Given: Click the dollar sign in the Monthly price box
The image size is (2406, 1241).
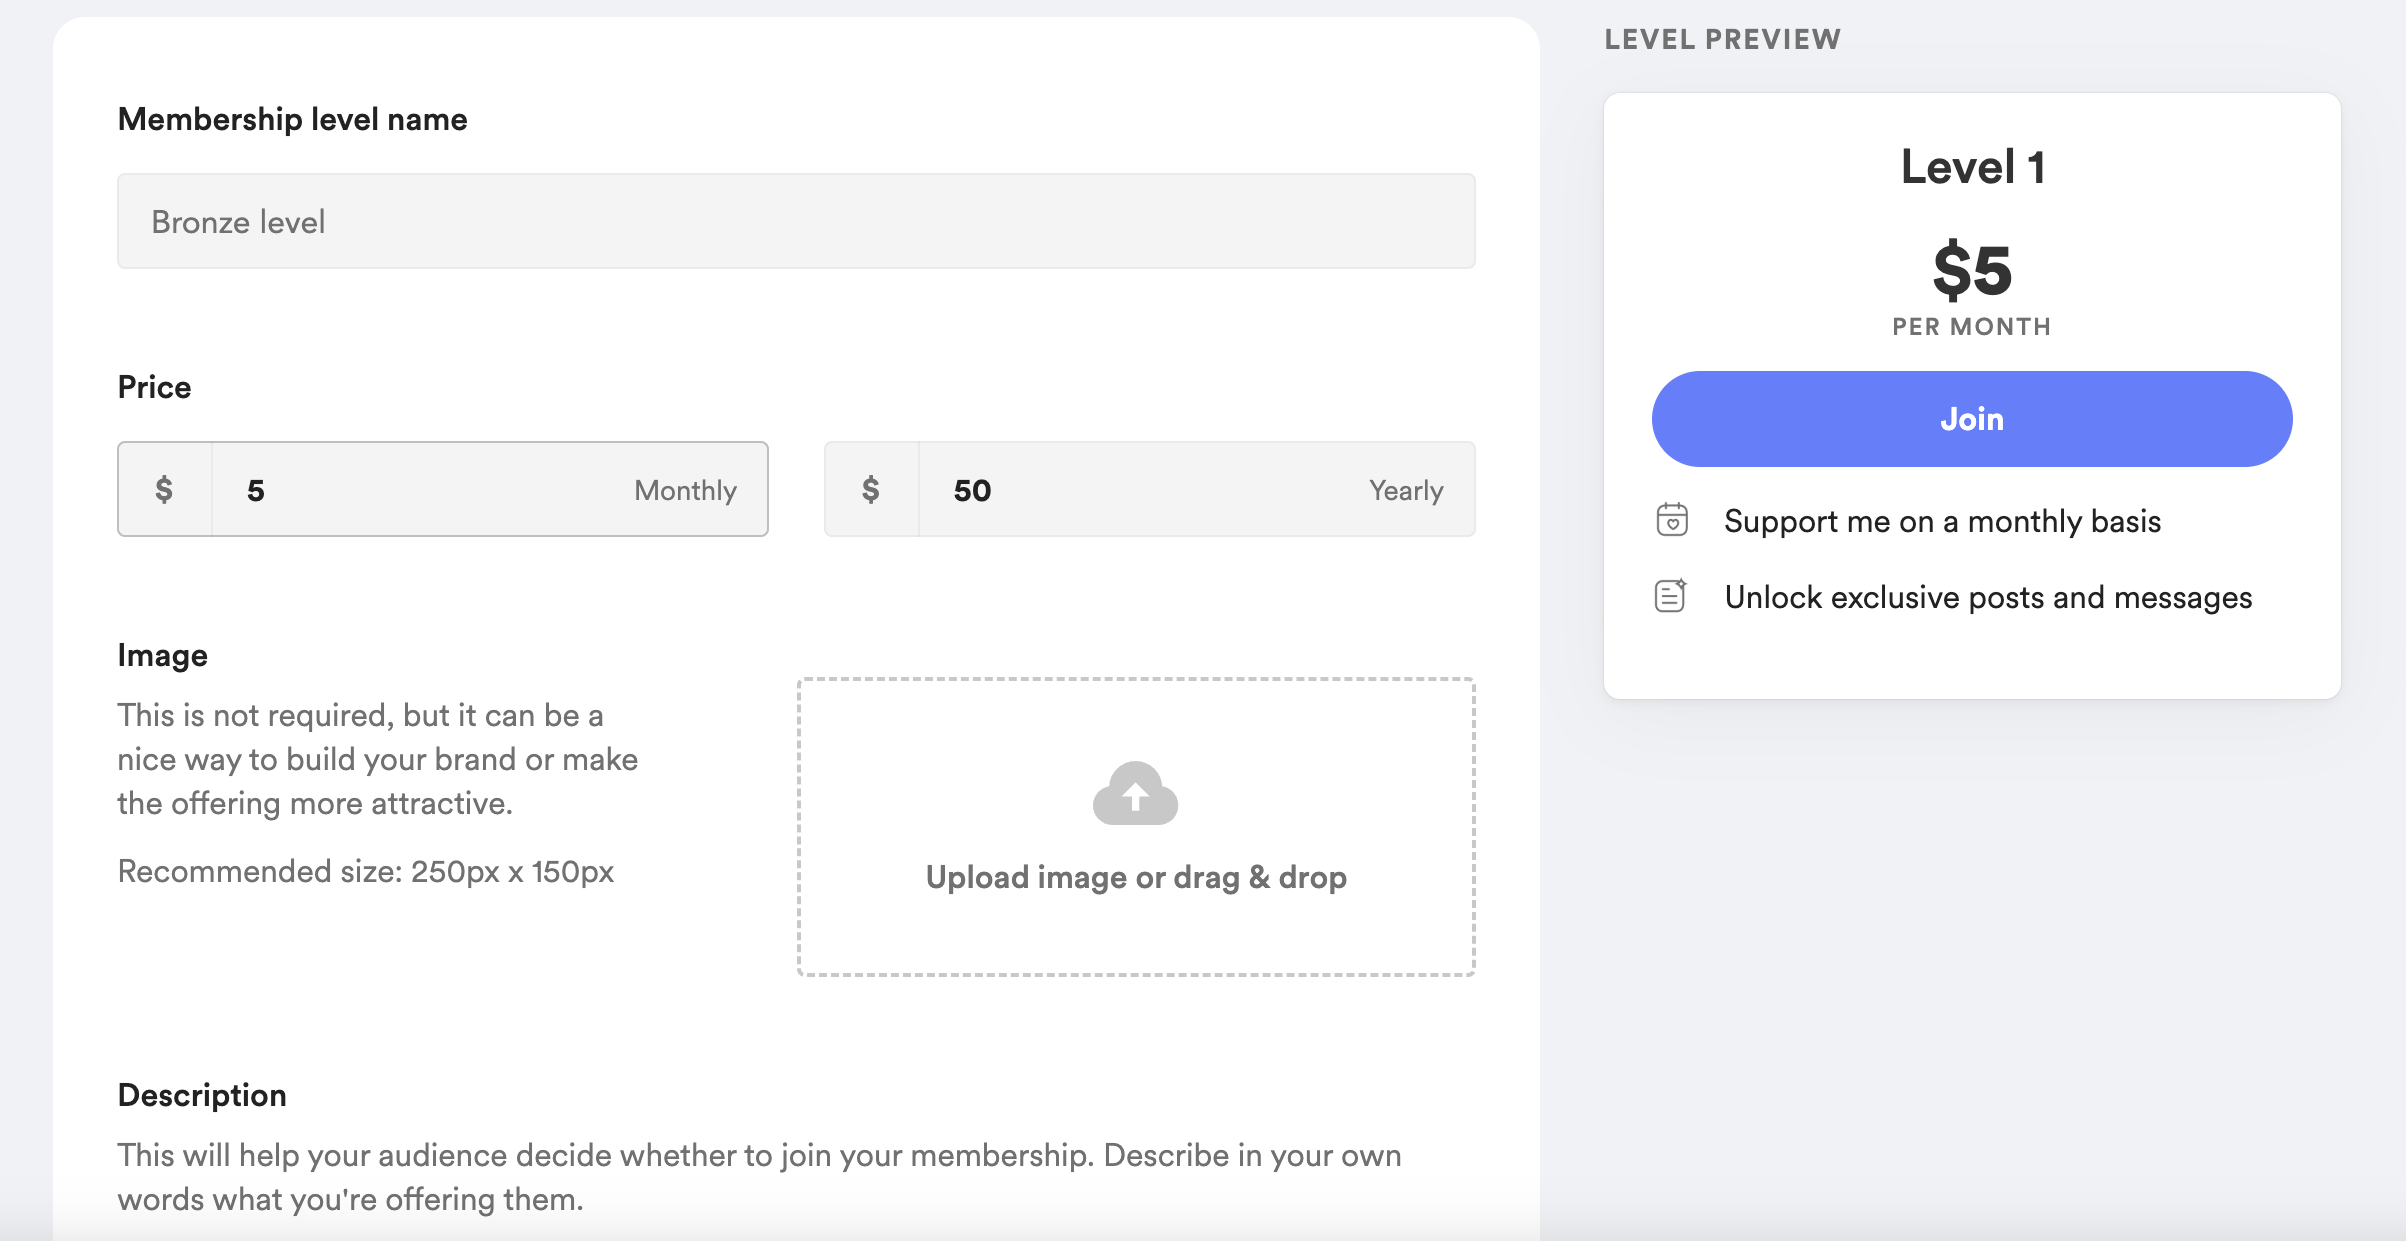Looking at the screenshot, I should (x=164, y=490).
